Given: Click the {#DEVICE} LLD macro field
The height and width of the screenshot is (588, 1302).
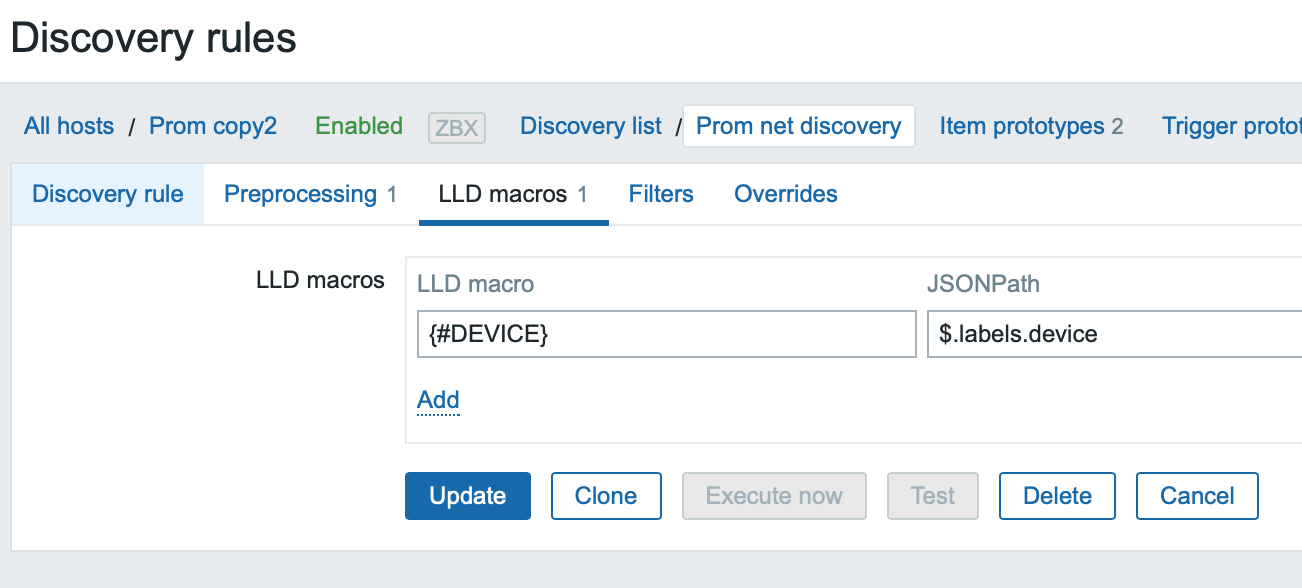Looking at the screenshot, I should click(x=666, y=334).
